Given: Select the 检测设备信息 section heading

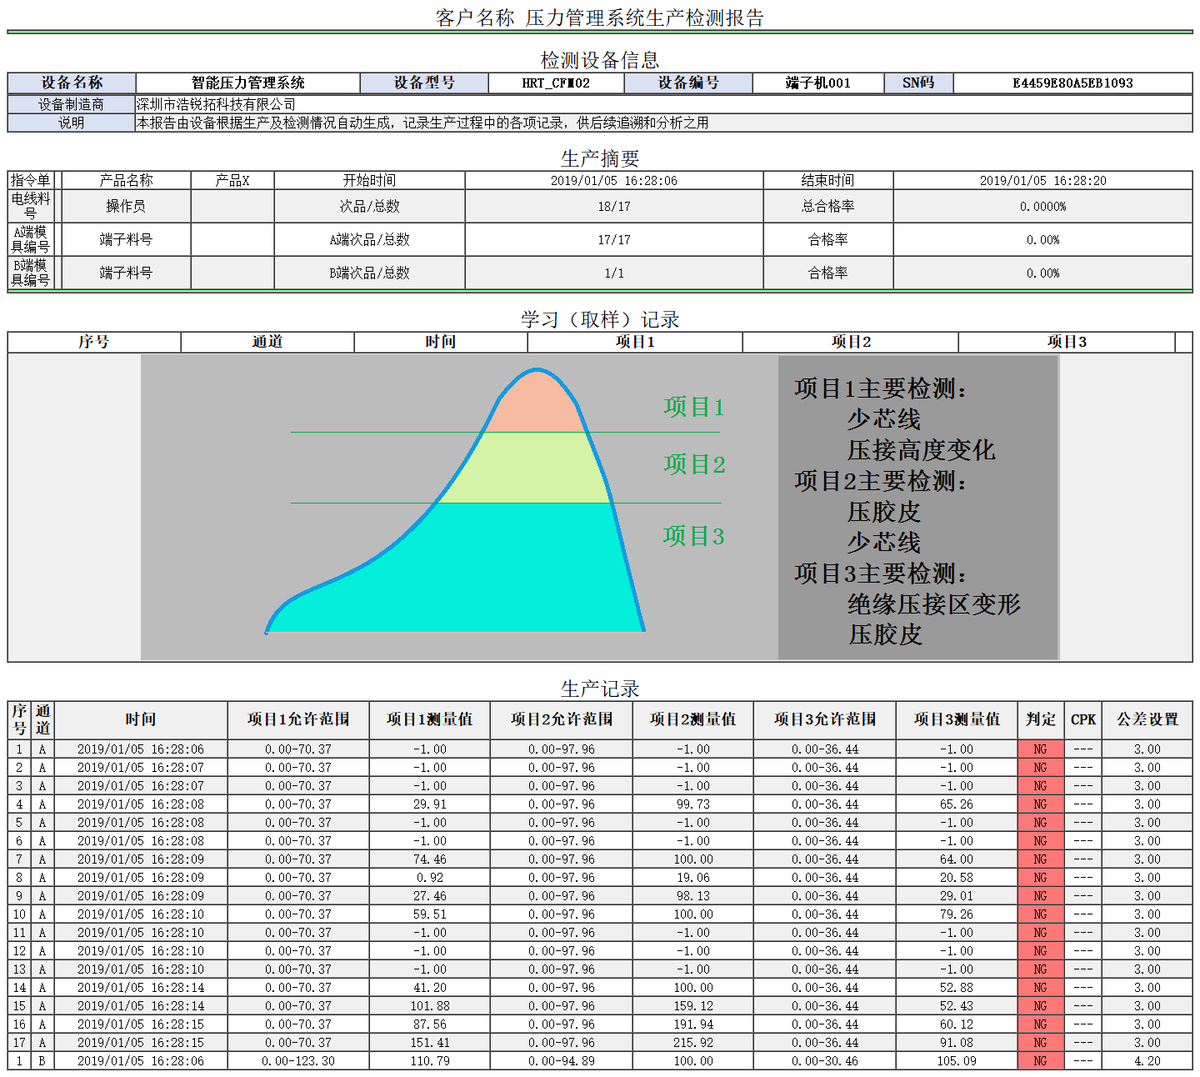Looking at the screenshot, I should coord(600,60).
